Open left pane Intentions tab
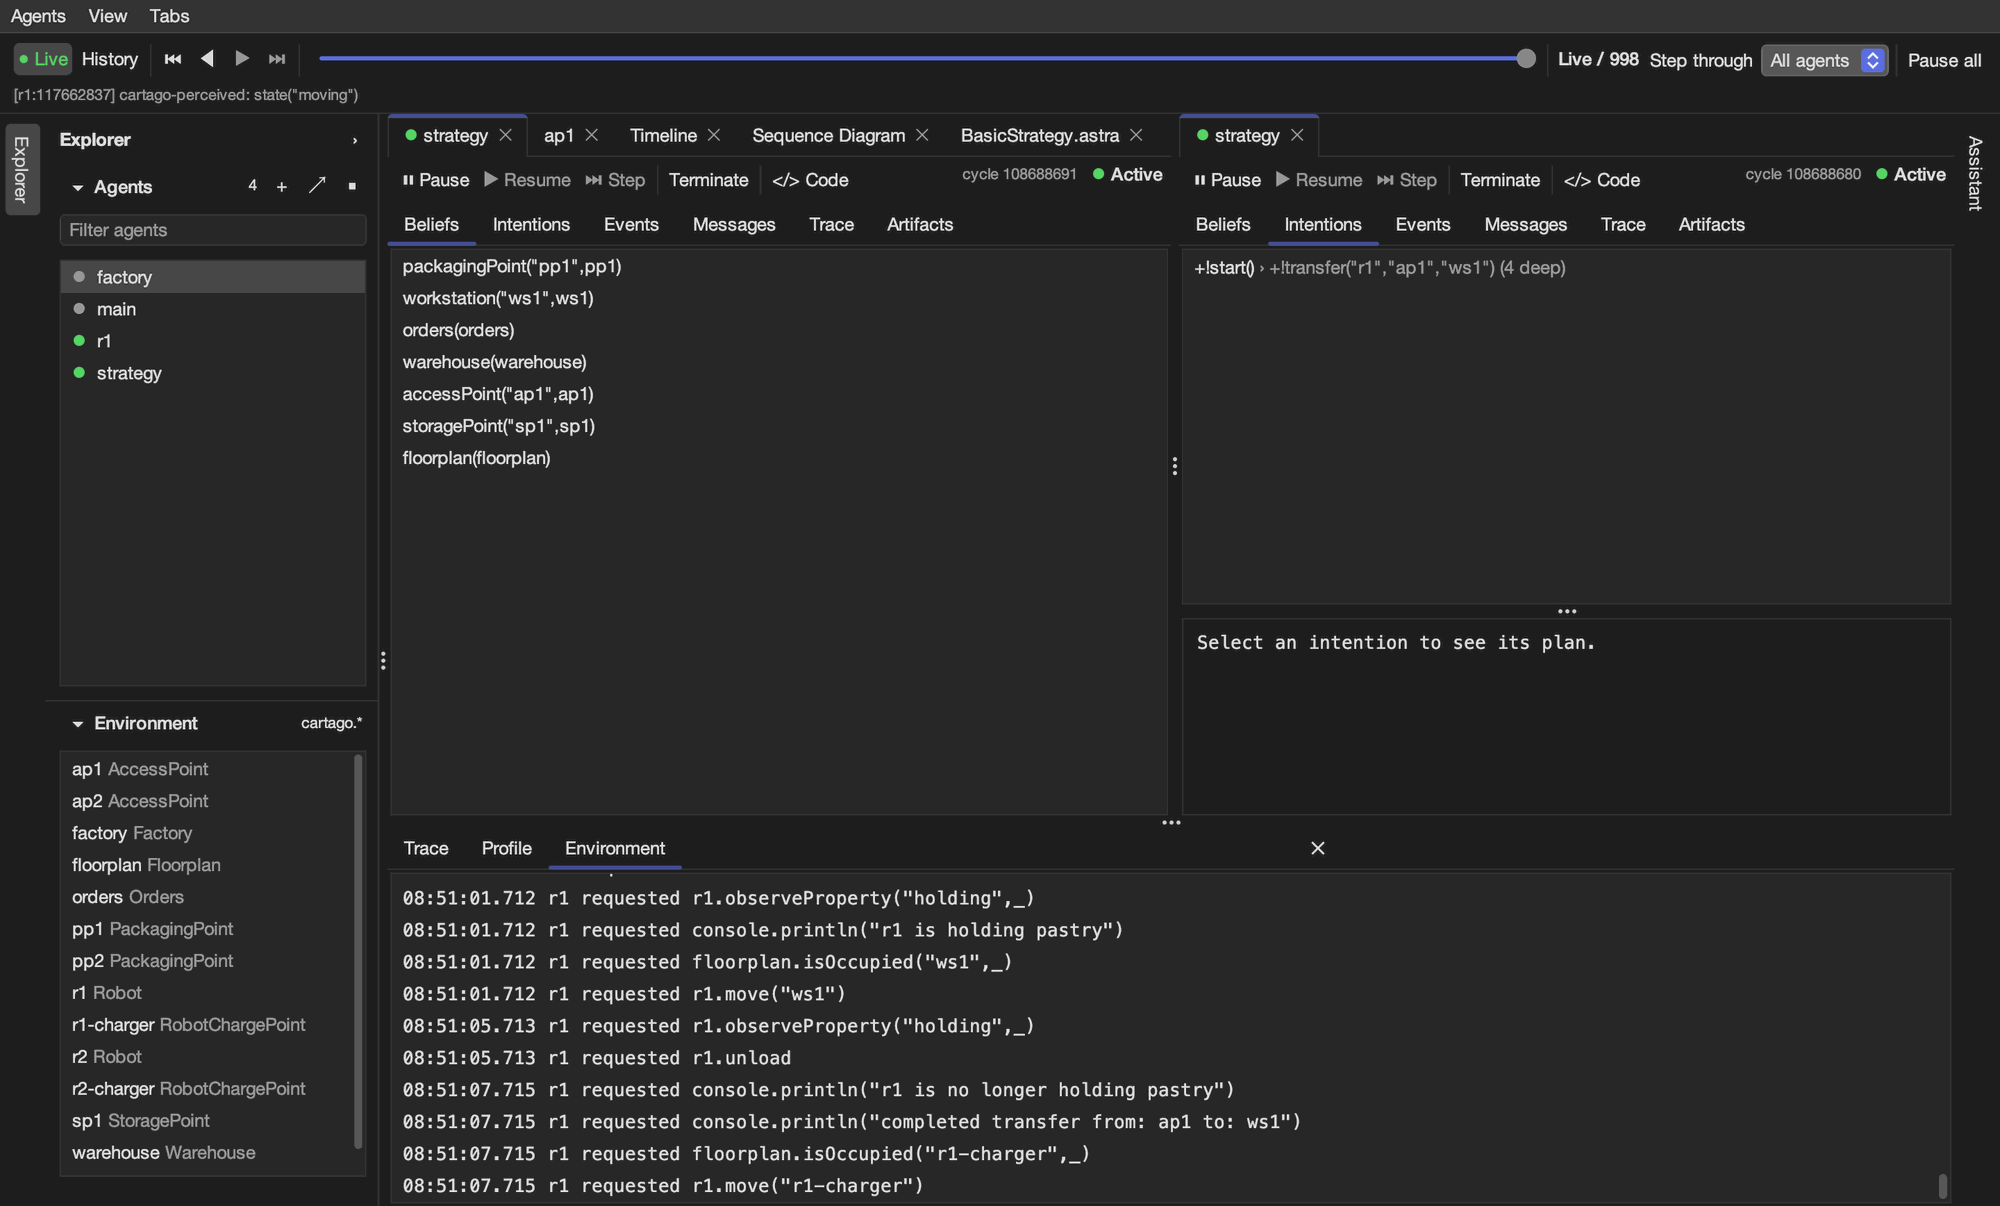2000x1206 pixels. tap(531, 225)
